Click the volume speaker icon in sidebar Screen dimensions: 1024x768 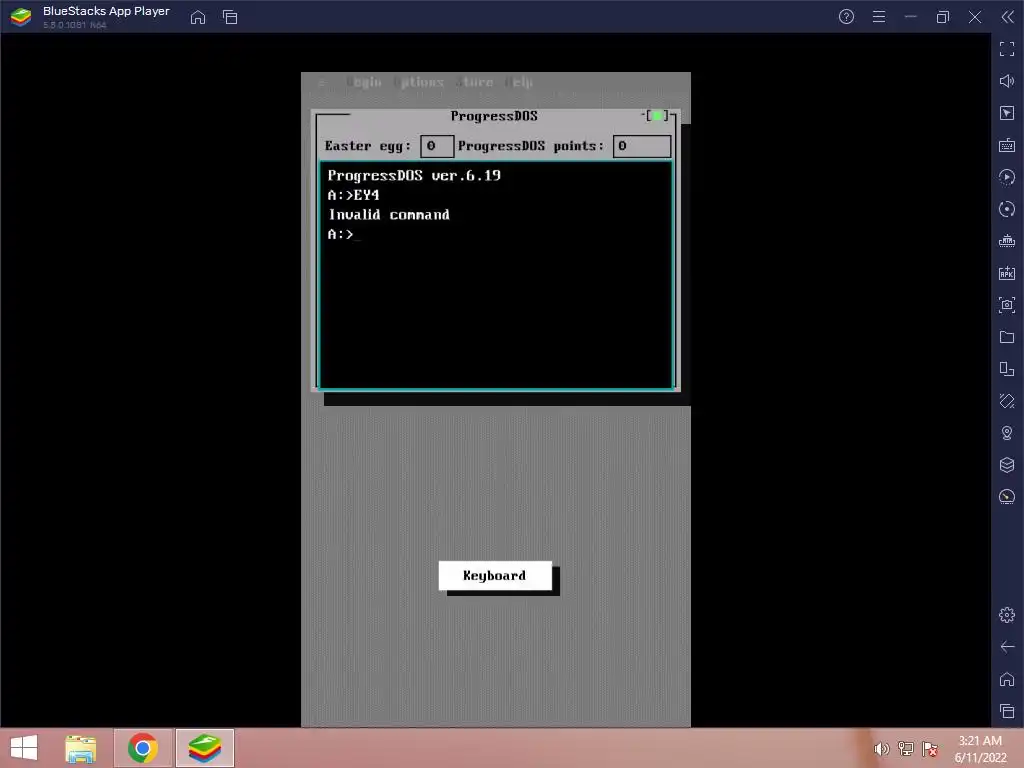coord(1007,81)
